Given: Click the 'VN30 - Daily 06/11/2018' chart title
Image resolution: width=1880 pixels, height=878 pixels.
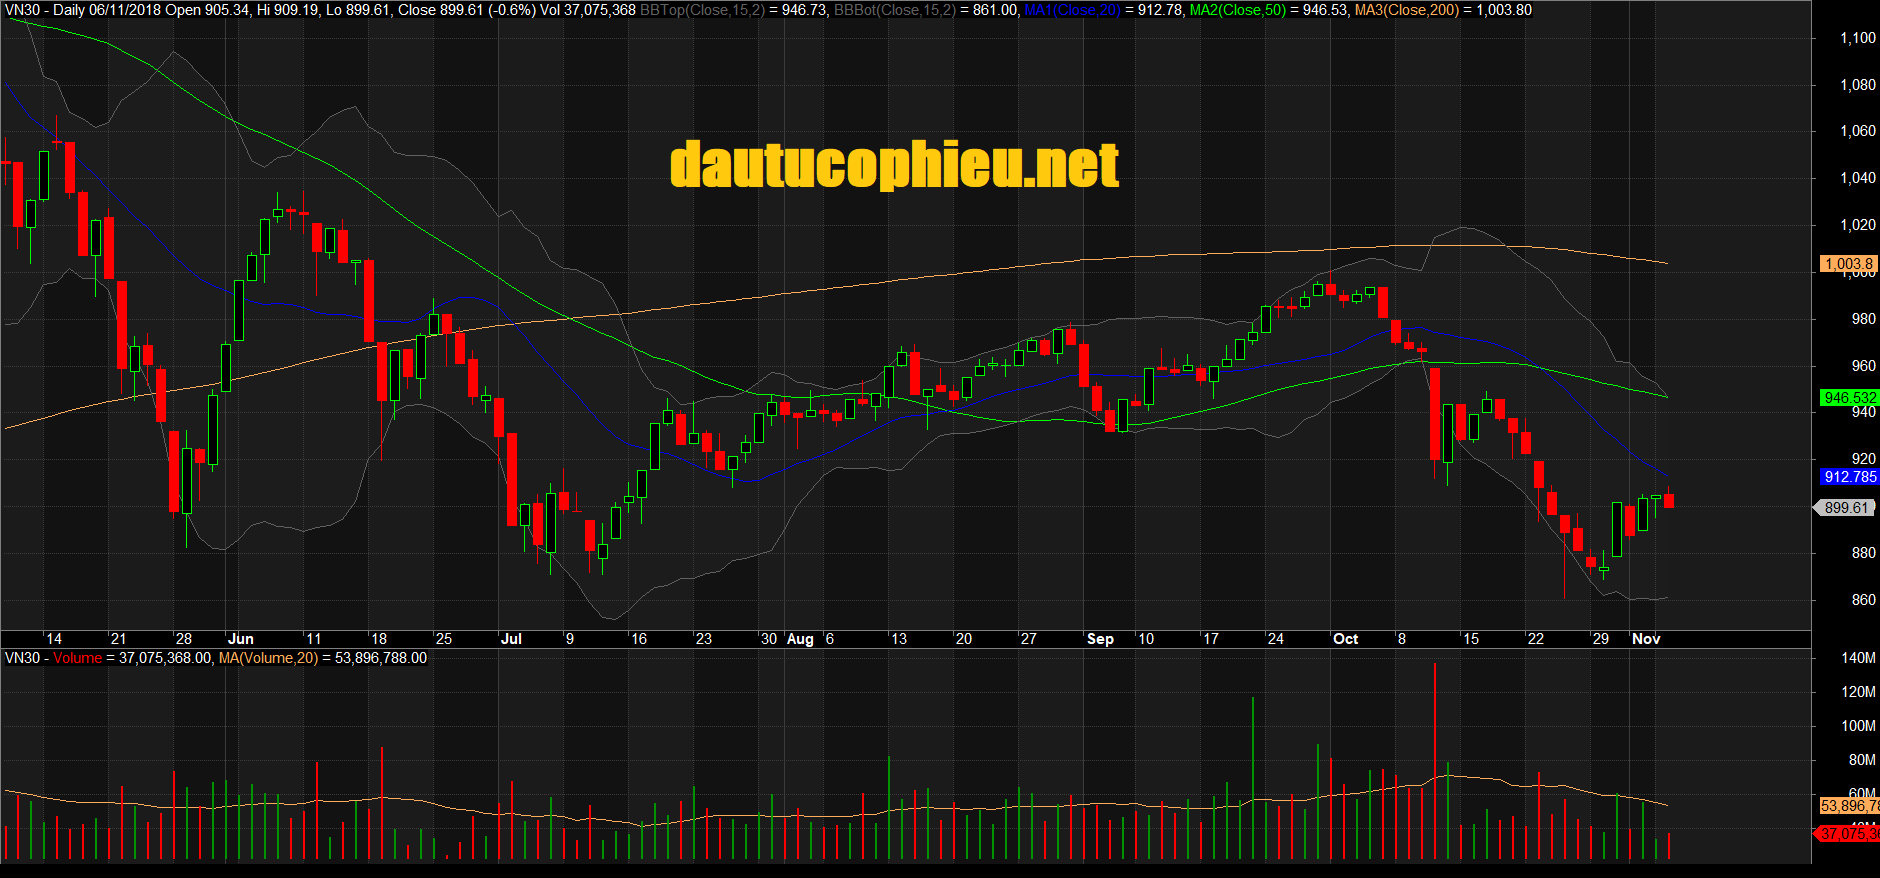Looking at the screenshot, I should [82, 10].
